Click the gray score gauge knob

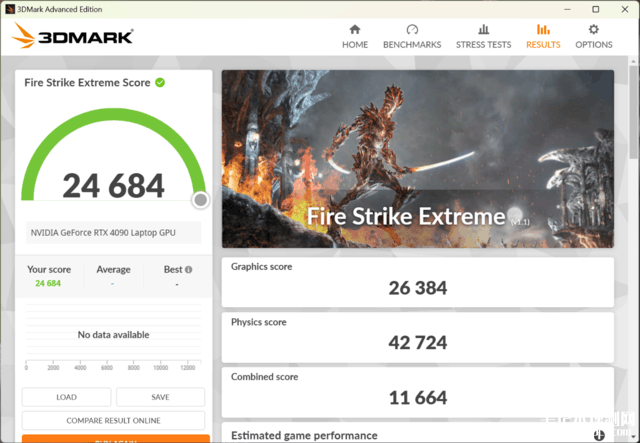pyautogui.click(x=200, y=200)
